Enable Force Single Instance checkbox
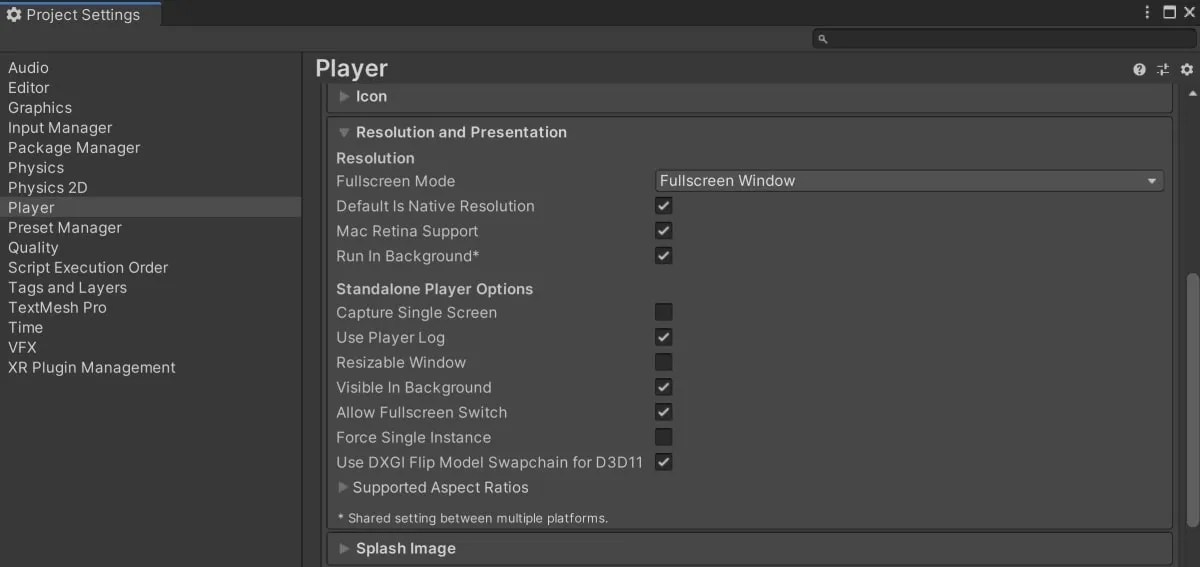The image size is (1200, 567). [x=663, y=437]
